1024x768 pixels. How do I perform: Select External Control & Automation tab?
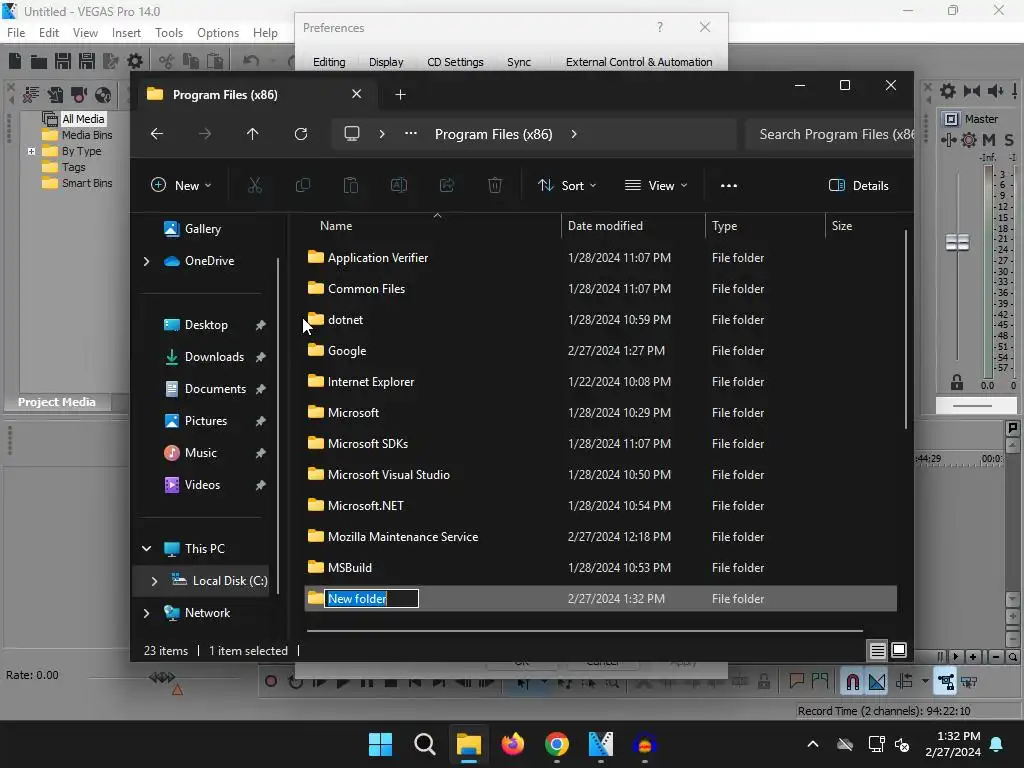click(x=639, y=62)
